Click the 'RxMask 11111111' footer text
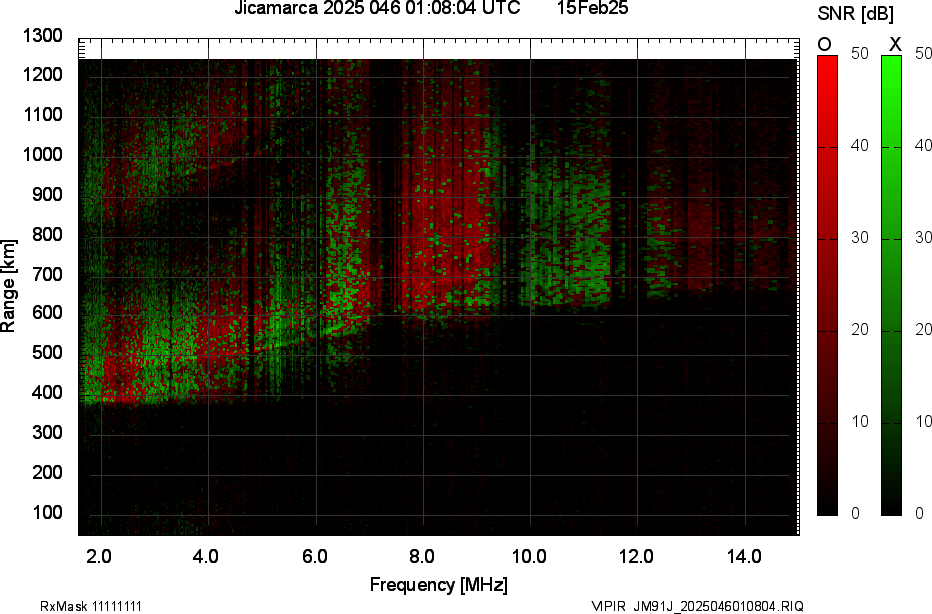Viewport: 932px width, 614px height. (91, 606)
